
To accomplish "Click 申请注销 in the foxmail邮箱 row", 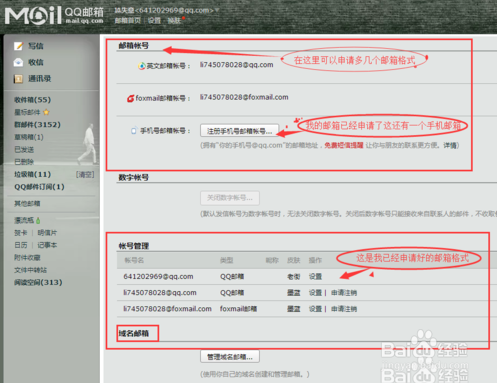I will pos(344,309).
